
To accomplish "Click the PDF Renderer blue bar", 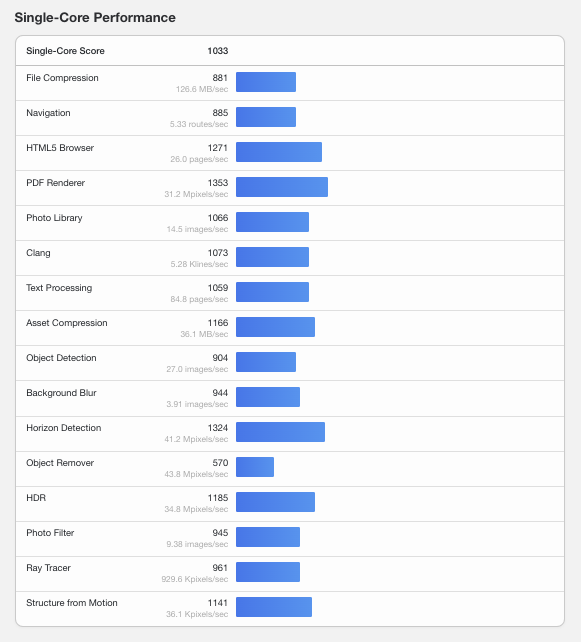I will [282, 187].
